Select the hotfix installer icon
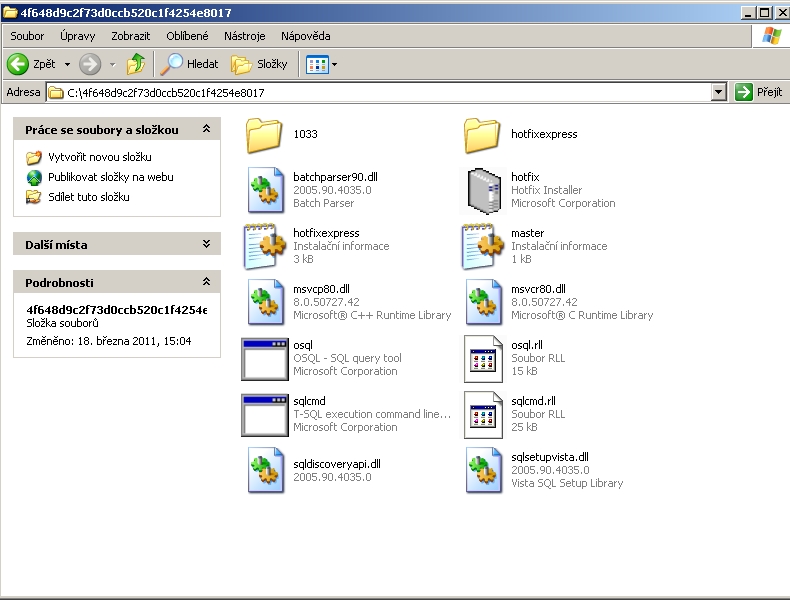This screenshot has width=790, height=600. (483, 191)
